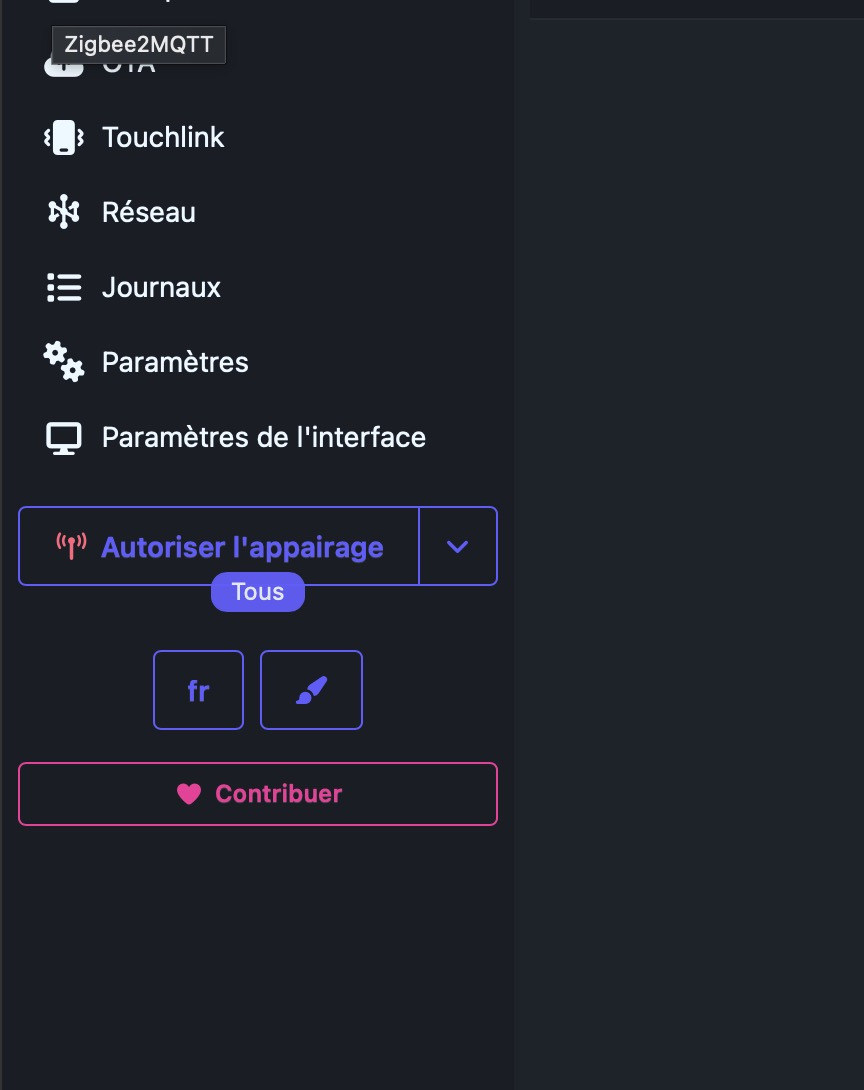Open the theme picker paintbrush button
This screenshot has width=864, height=1090.
(x=311, y=690)
